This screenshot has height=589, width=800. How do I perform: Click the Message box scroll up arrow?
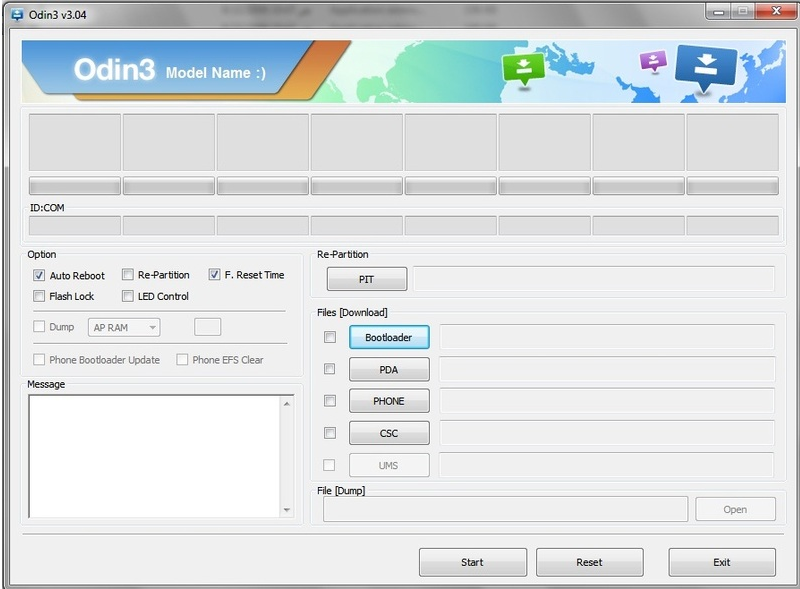point(287,404)
